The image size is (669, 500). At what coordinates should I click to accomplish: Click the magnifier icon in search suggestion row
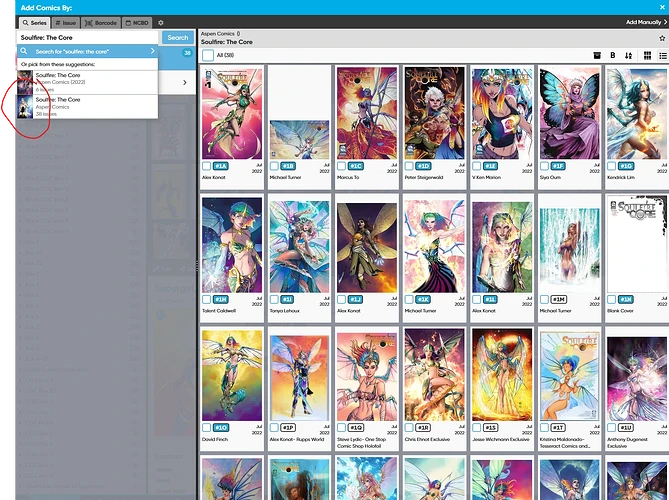pyautogui.click(x=24, y=51)
